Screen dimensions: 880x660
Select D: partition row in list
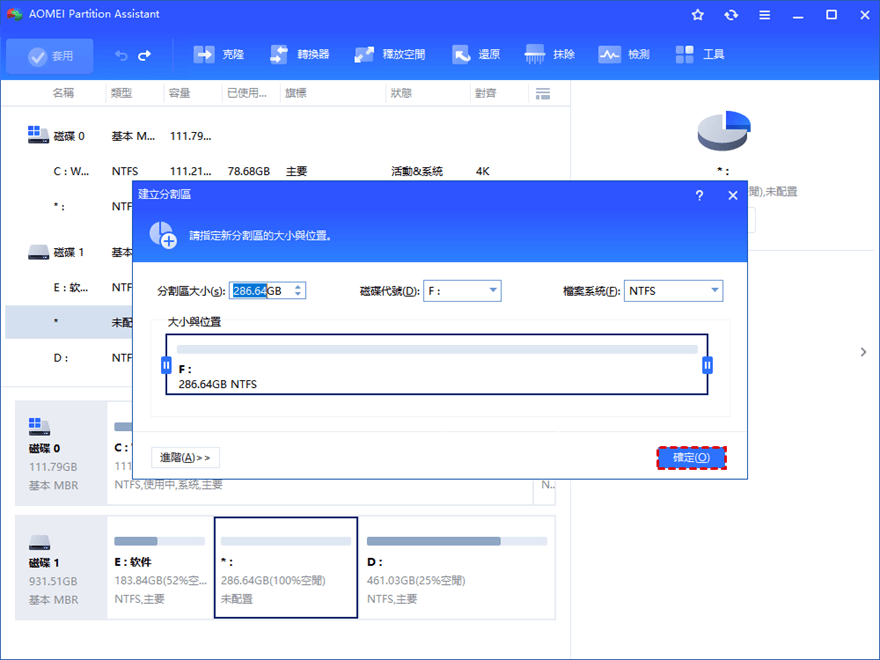click(x=69, y=358)
